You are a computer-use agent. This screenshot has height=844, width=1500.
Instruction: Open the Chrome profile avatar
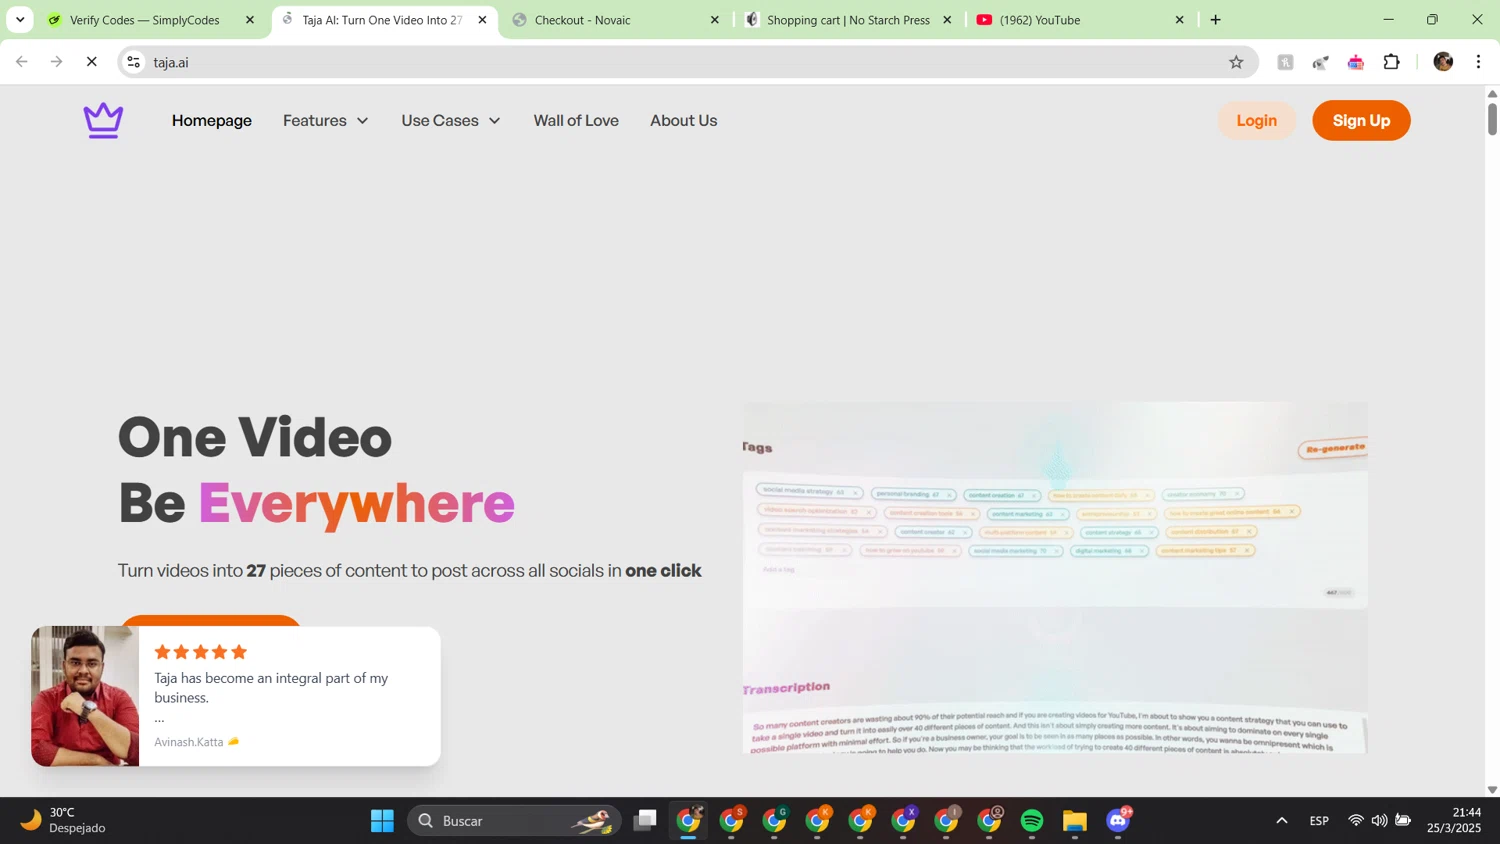pyautogui.click(x=1443, y=62)
